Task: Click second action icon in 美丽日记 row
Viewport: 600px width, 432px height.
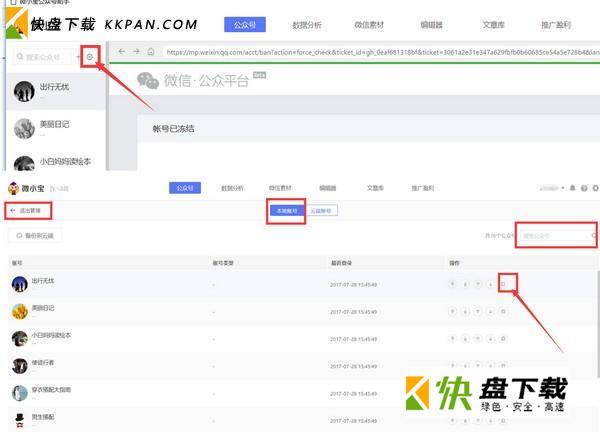Action: pos(465,311)
